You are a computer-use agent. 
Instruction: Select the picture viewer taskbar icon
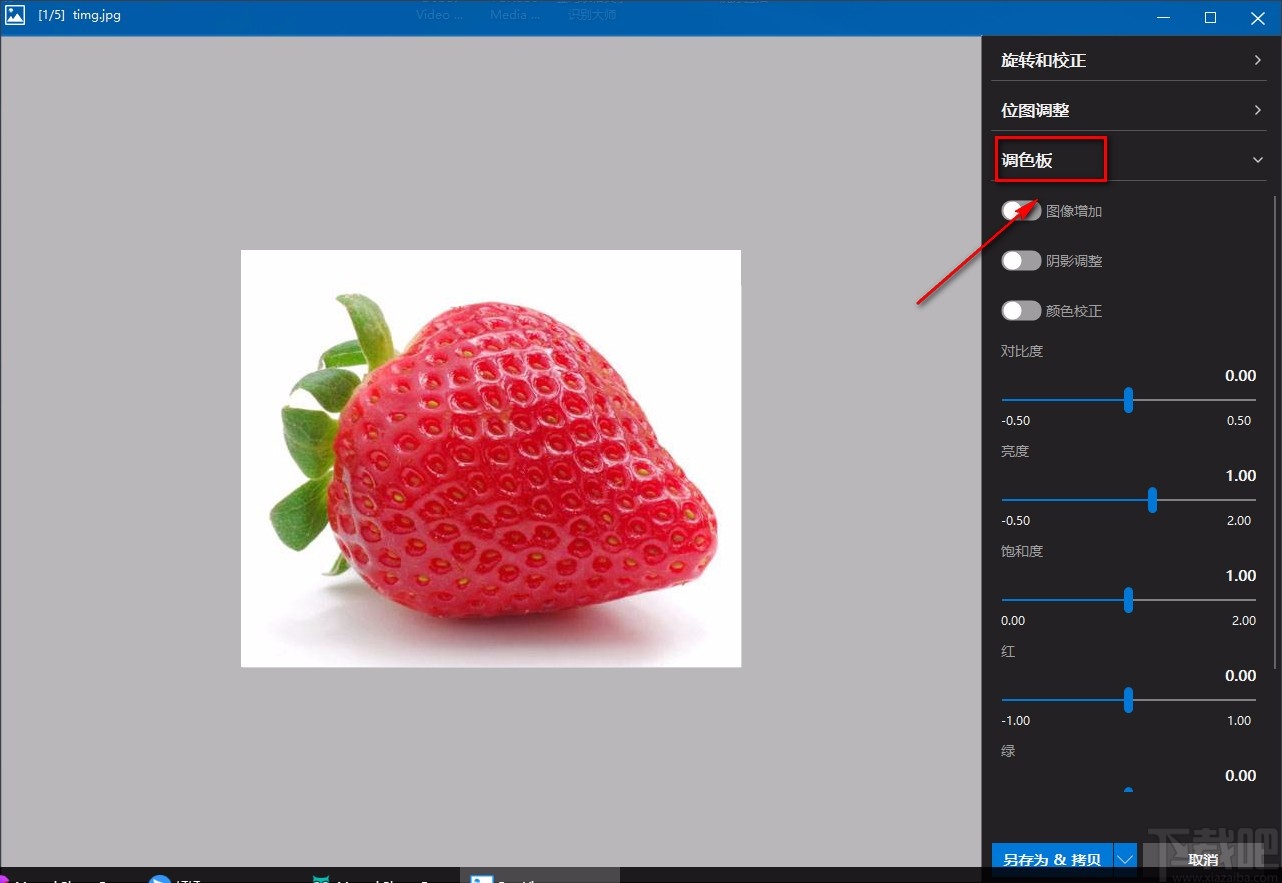(483, 879)
